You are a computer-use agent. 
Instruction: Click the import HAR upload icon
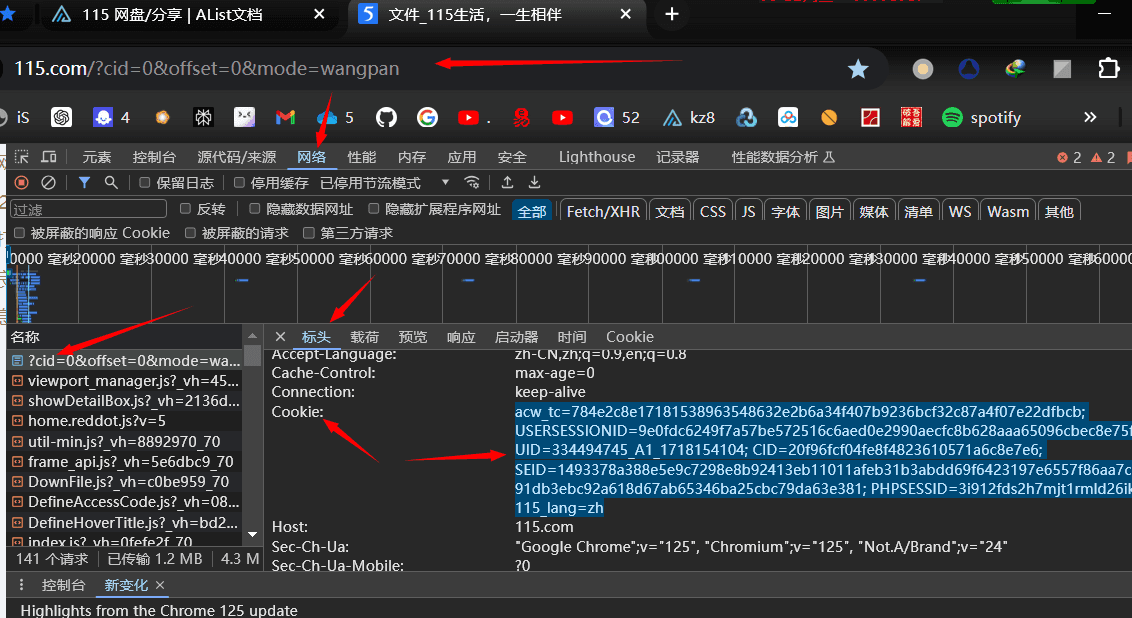click(x=508, y=183)
